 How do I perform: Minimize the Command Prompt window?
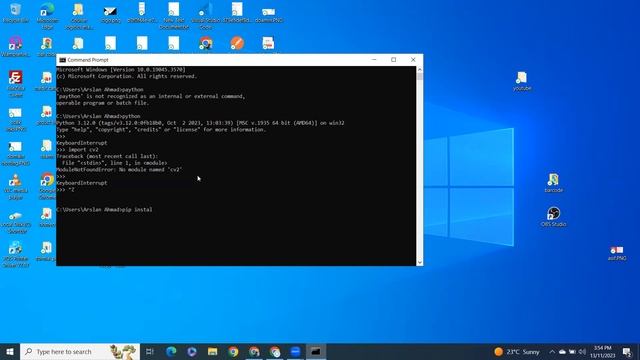(374, 60)
